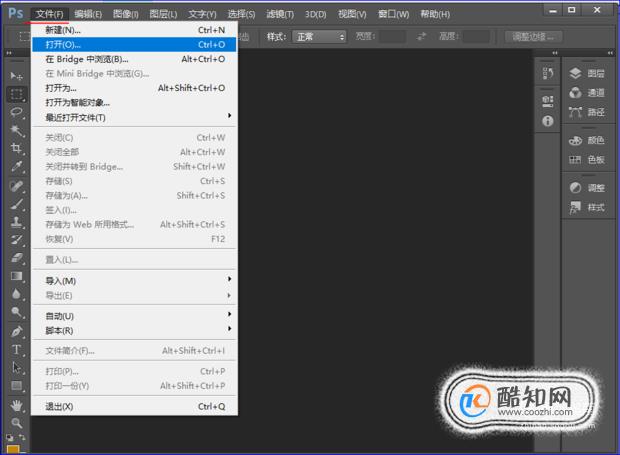This screenshot has height=455, width=620.
Task: Open the 文字(Y) menu
Action: click(x=202, y=14)
